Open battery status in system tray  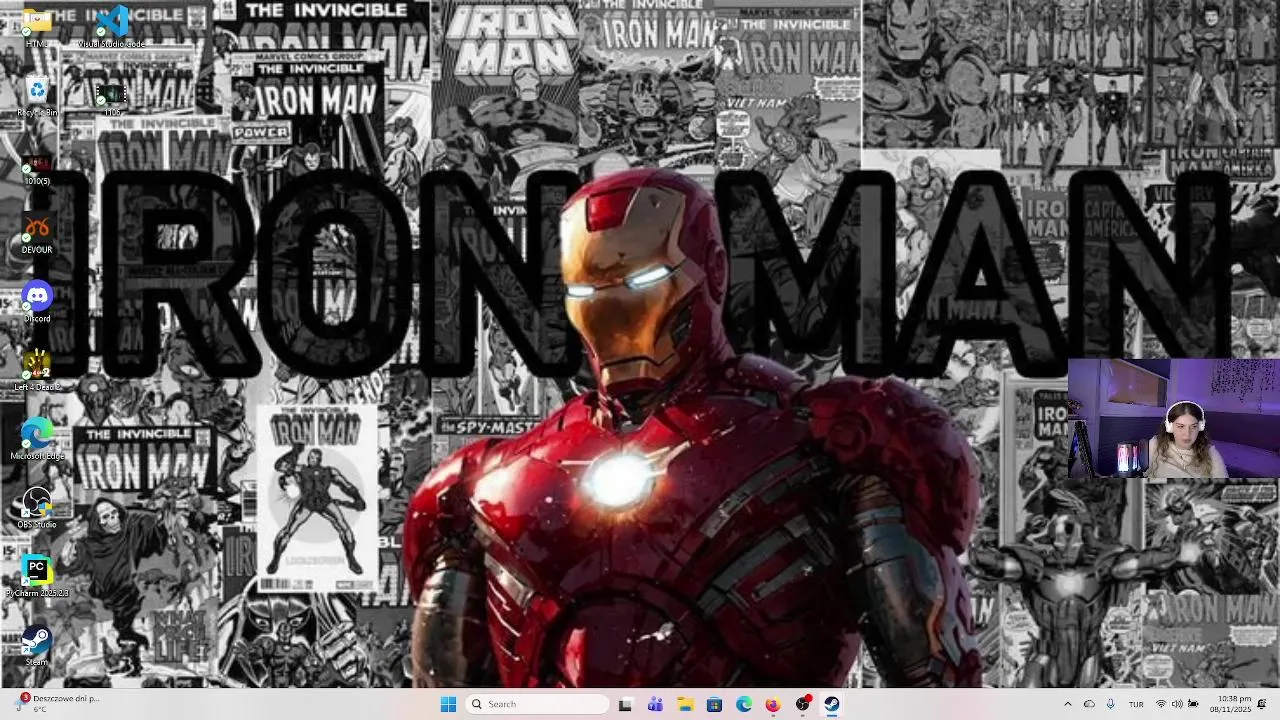[1193, 704]
